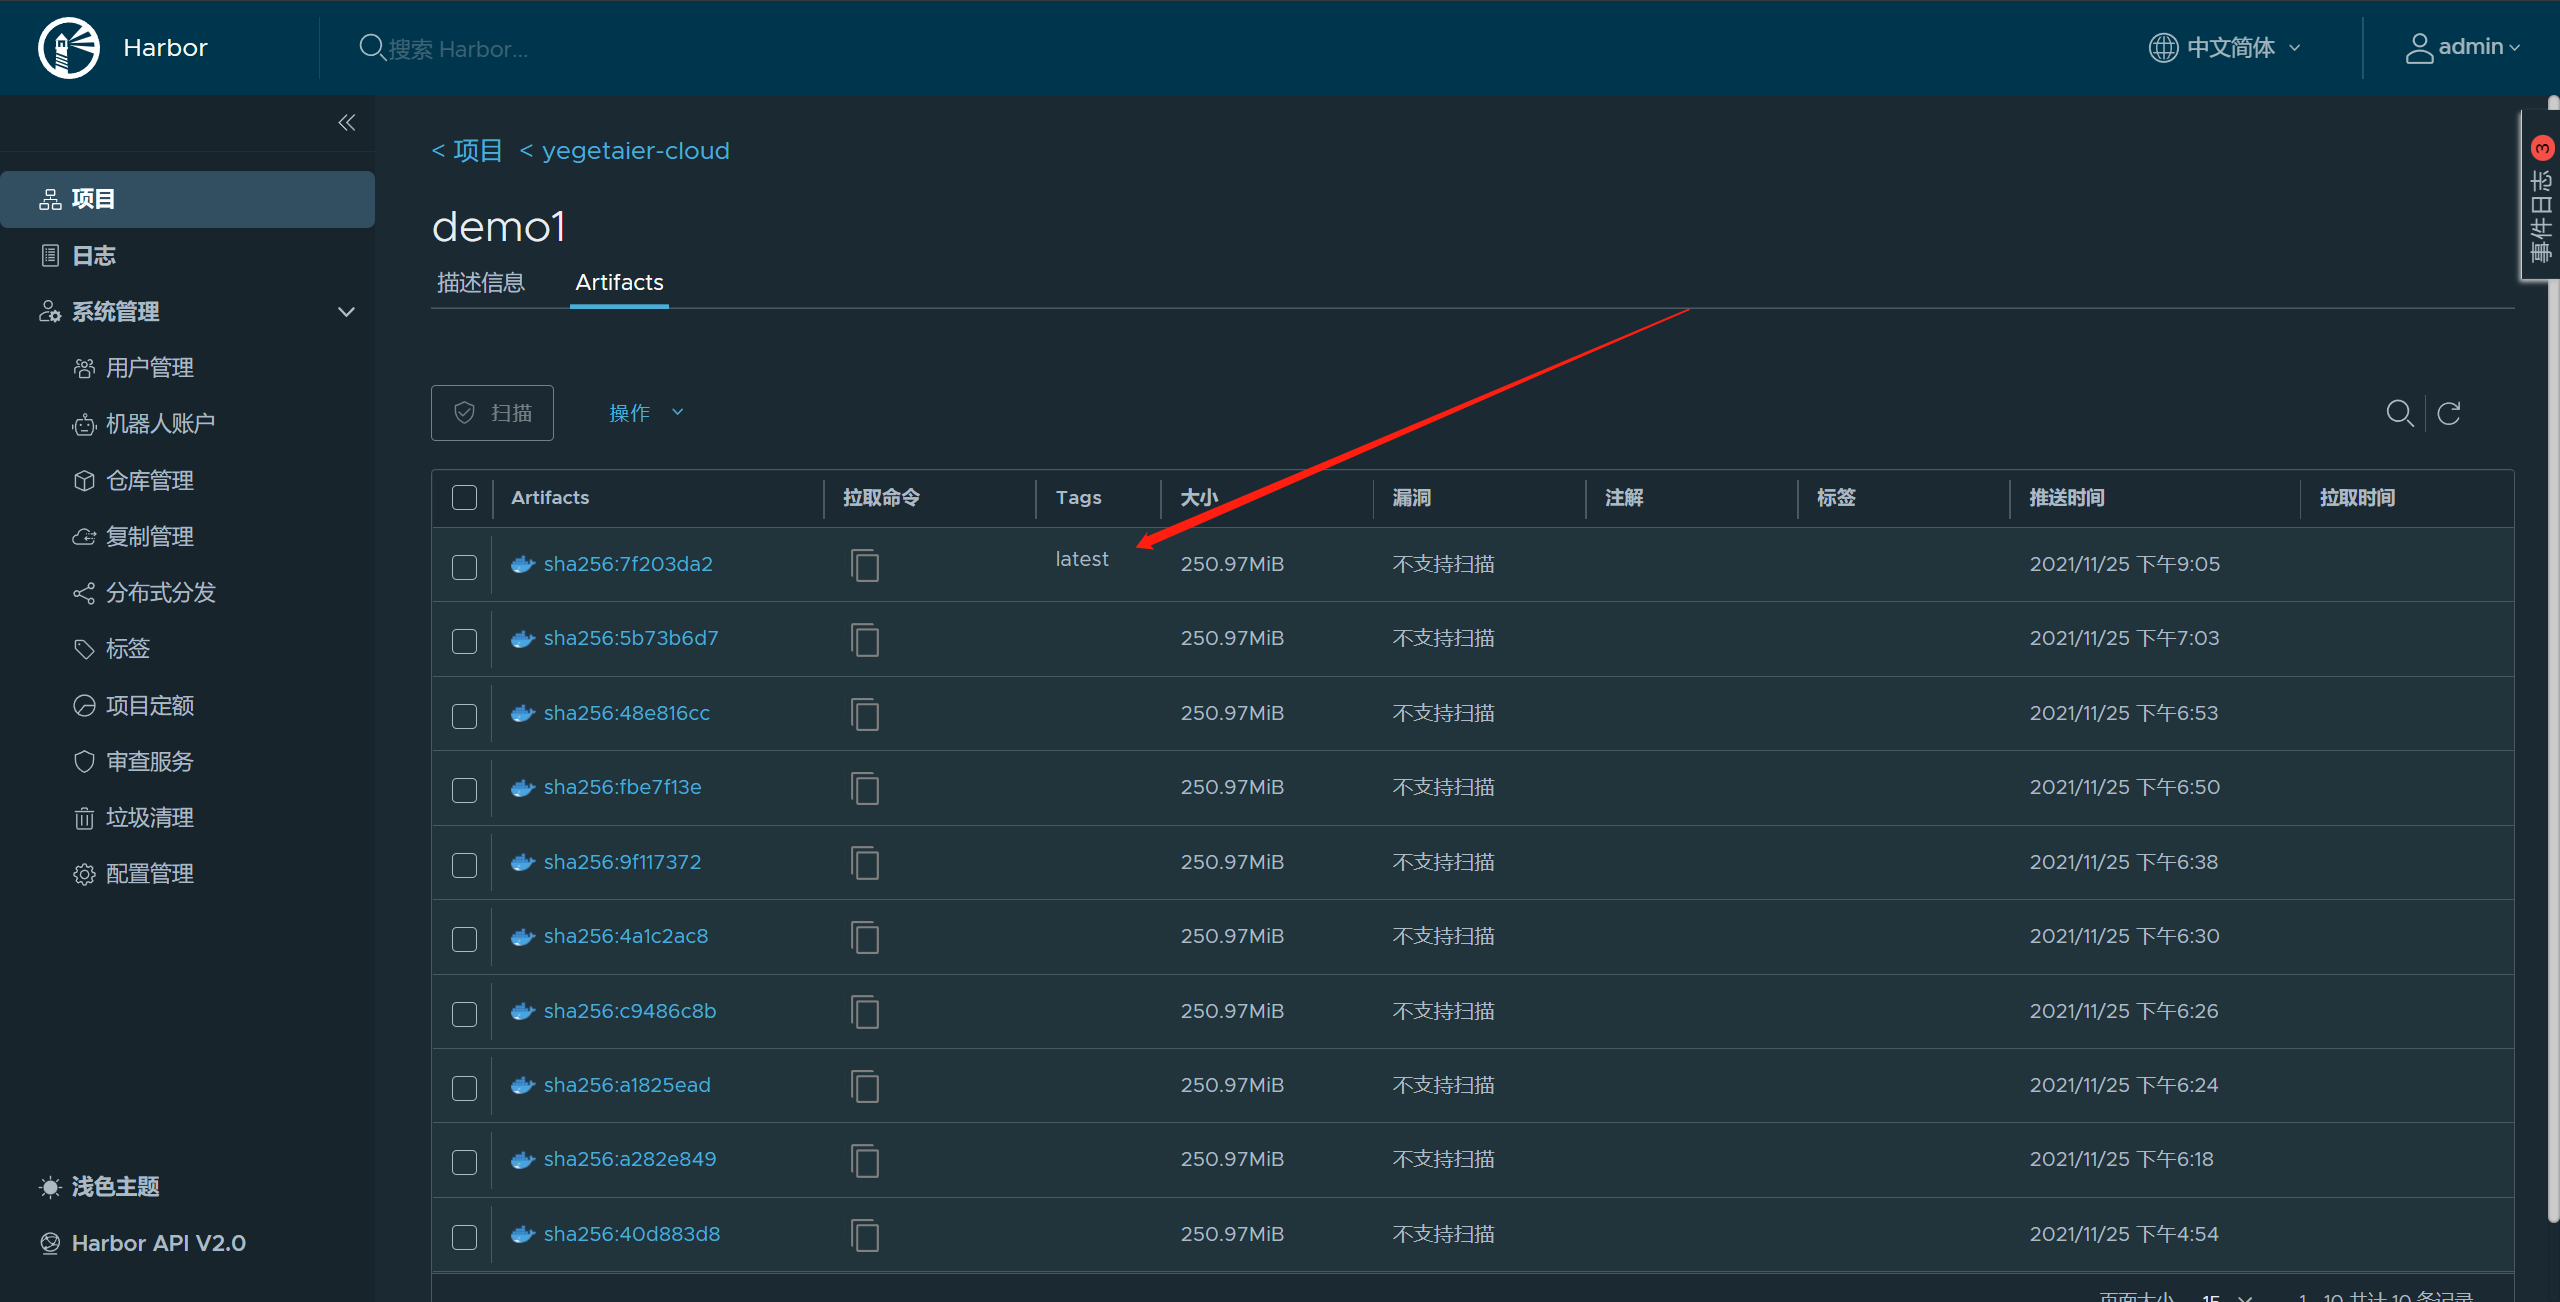Image resolution: width=2560 pixels, height=1302 pixels.
Task: Click the 大小 size column header
Action: point(1199,498)
